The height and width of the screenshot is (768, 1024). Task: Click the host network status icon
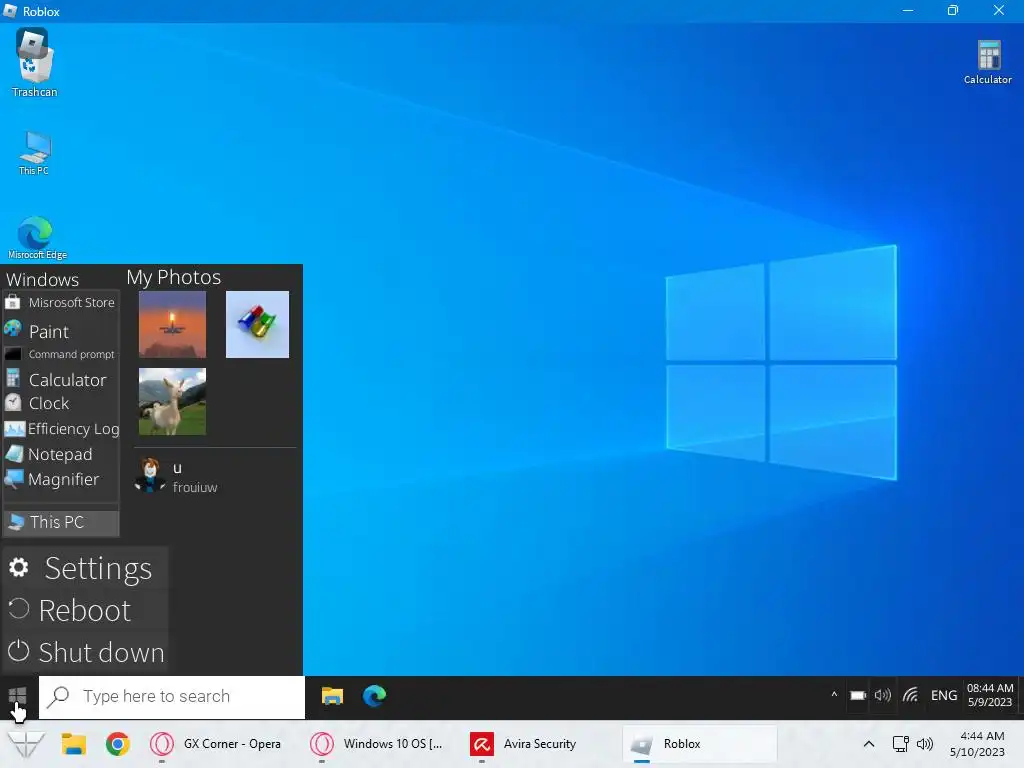[901, 744]
